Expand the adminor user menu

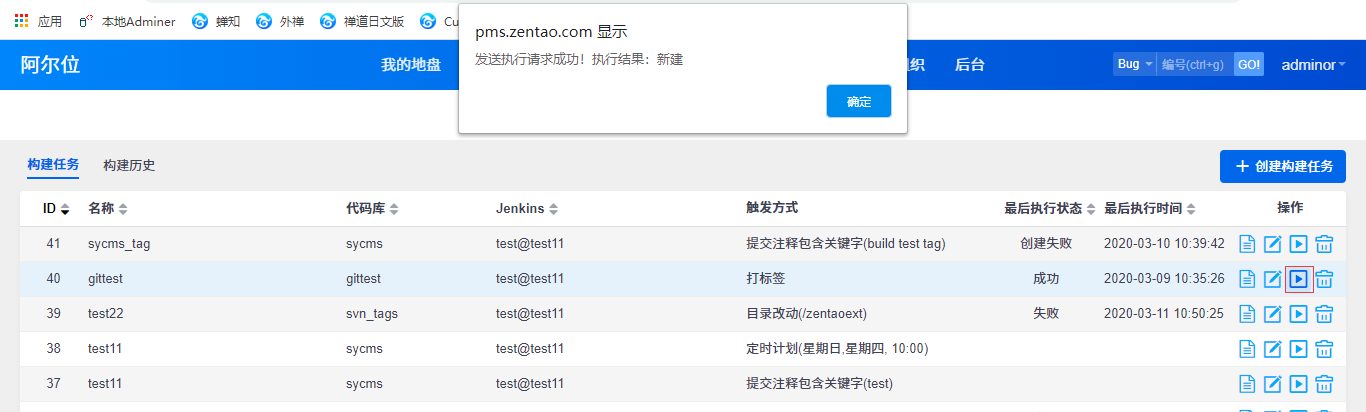(x=1313, y=65)
